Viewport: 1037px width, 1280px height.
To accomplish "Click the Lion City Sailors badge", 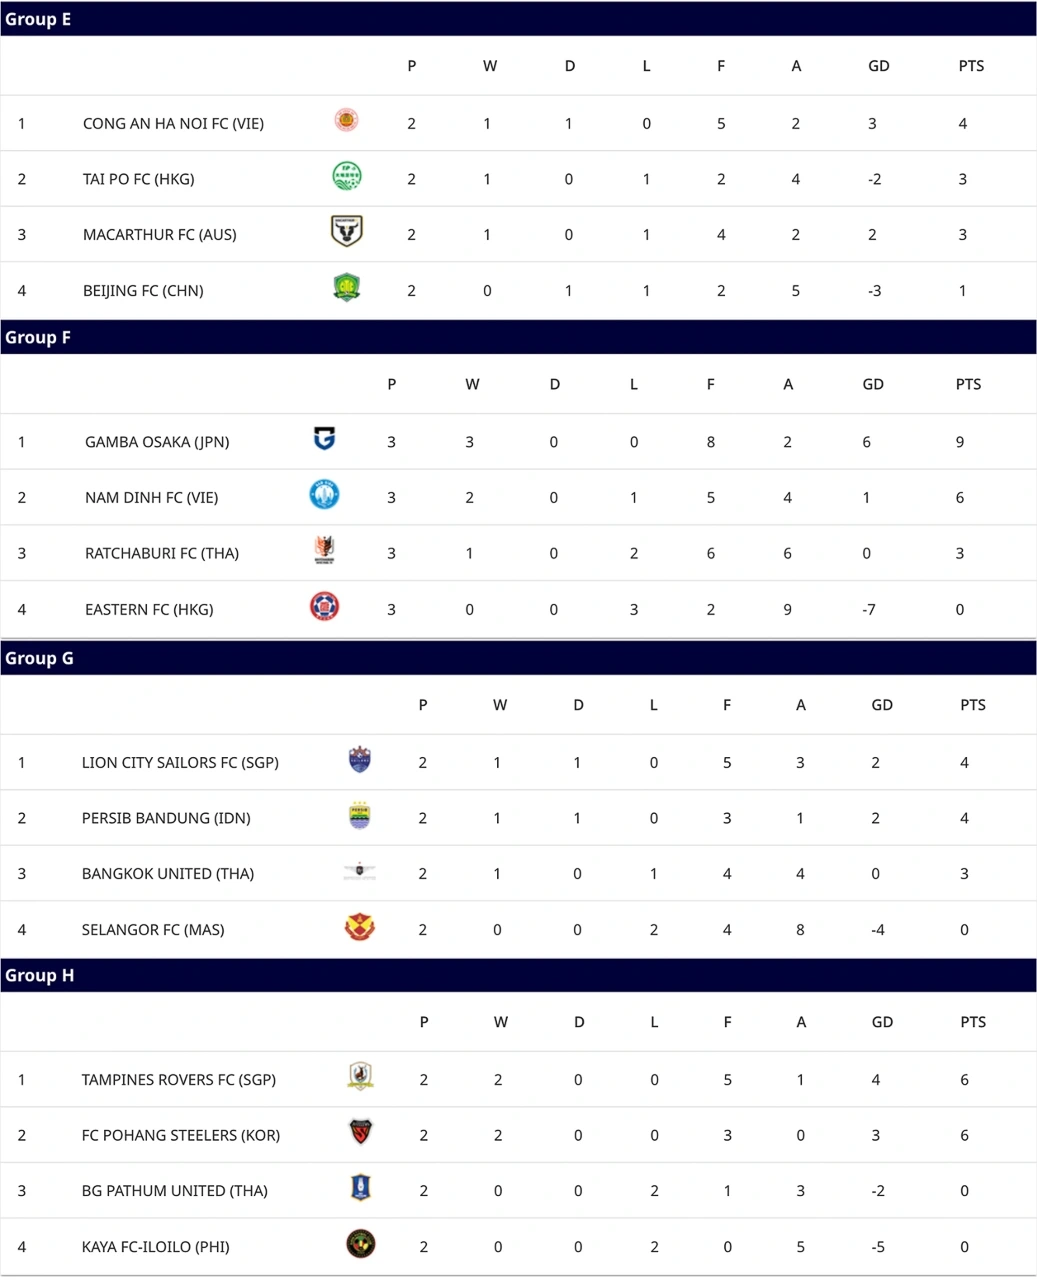I will pos(359,760).
